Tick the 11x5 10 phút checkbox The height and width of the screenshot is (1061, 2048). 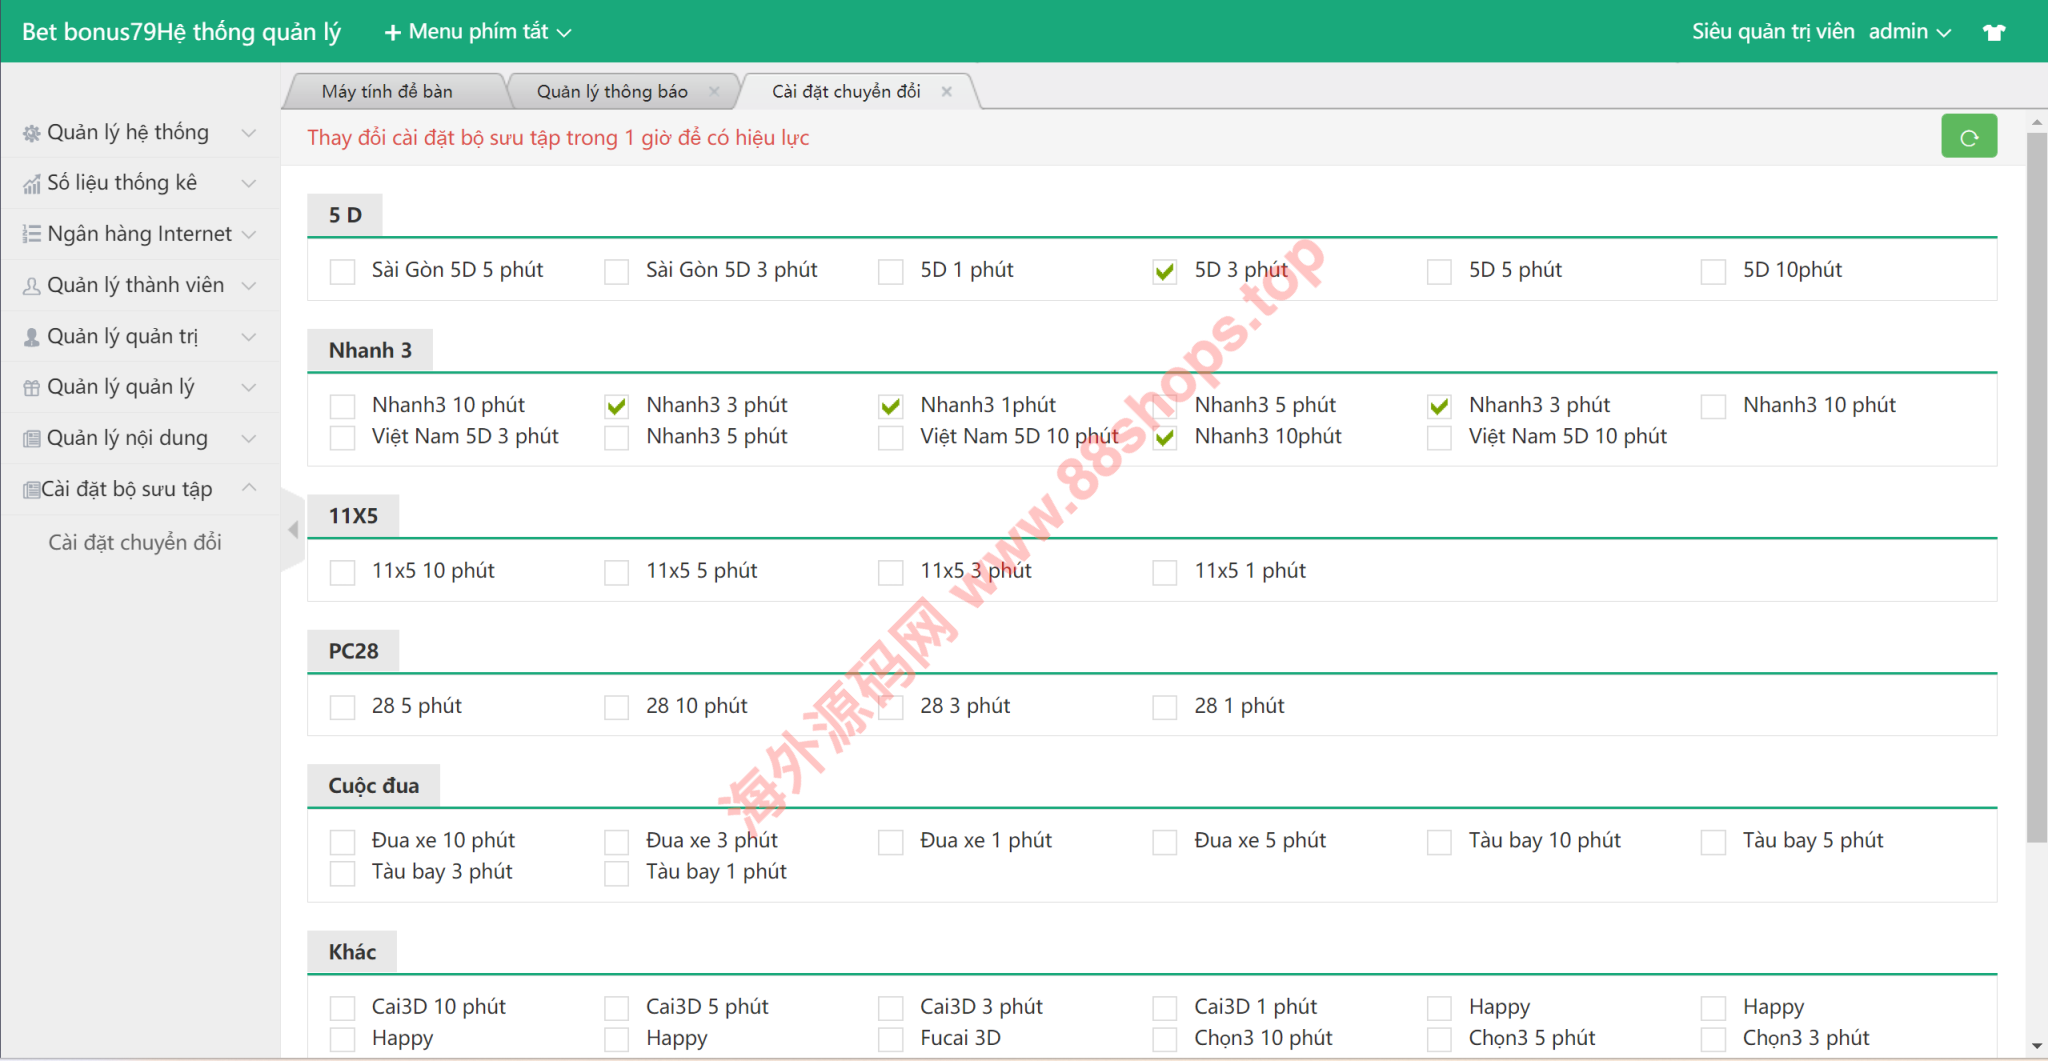point(342,572)
